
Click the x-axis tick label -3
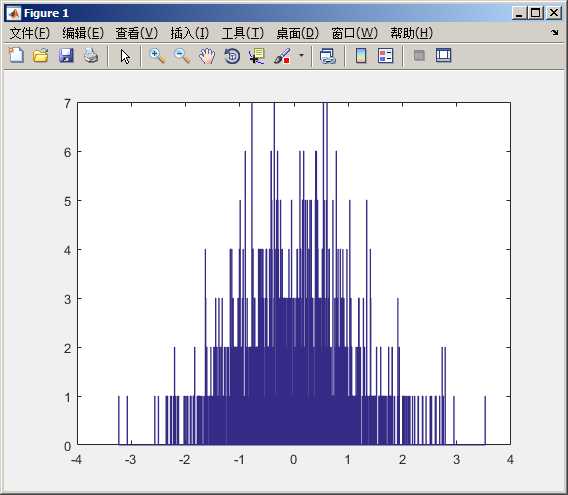(x=130, y=459)
